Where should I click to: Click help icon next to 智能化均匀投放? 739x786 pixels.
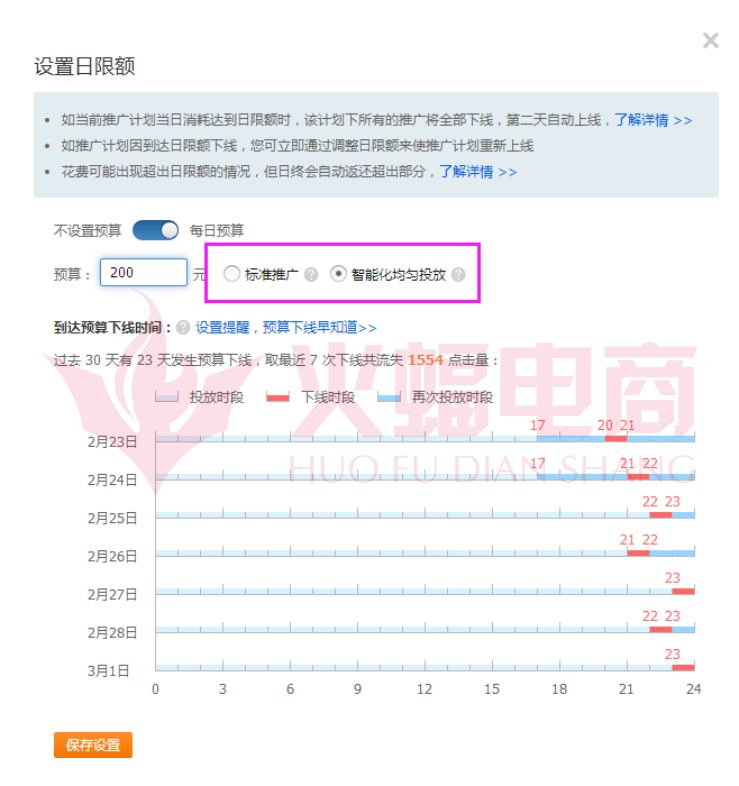pyautogui.click(x=458, y=275)
